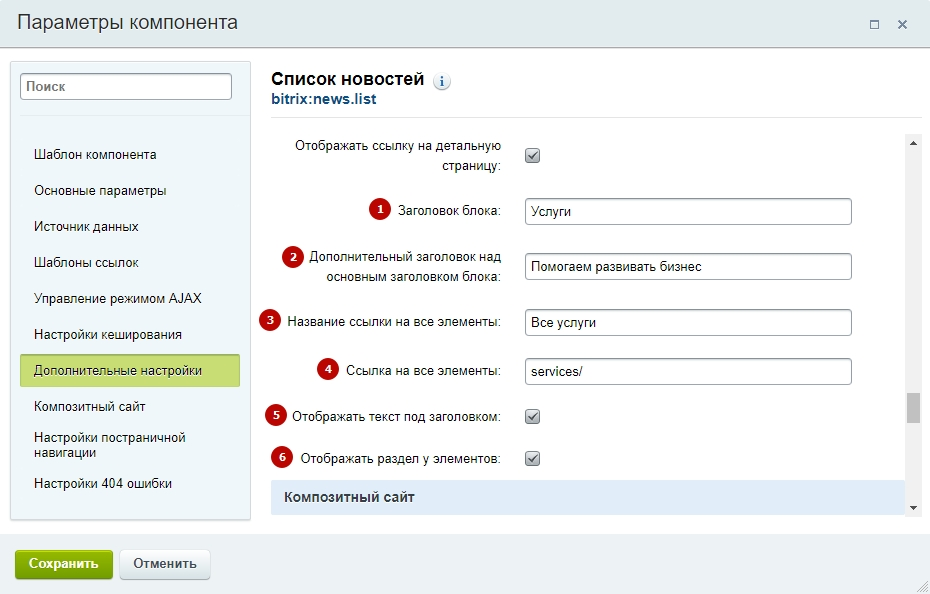930x594 pixels.
Task: Uncheck Отображать текст под заголовком
Action: pos(533,416)
